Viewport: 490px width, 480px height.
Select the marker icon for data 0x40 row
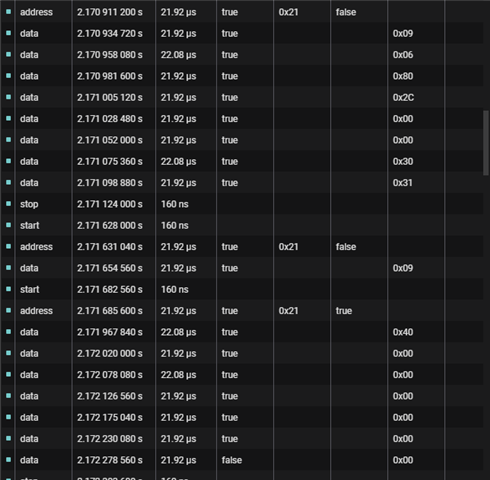tap(9, 332)
